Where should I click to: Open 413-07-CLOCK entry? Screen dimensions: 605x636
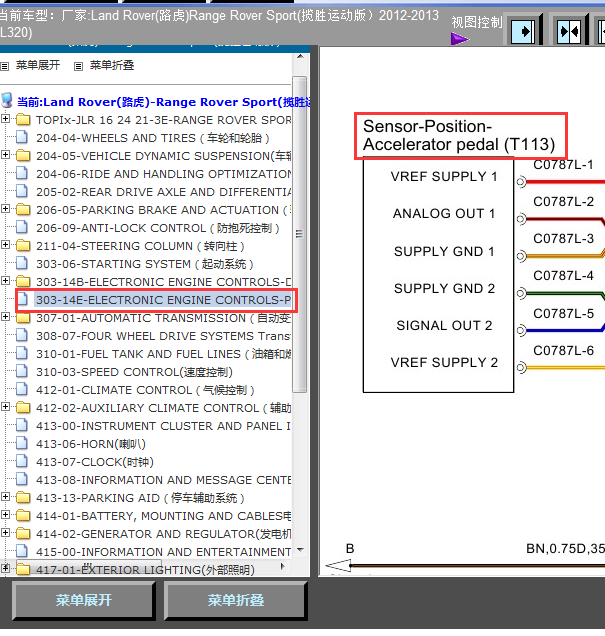(x=95, y=462)
